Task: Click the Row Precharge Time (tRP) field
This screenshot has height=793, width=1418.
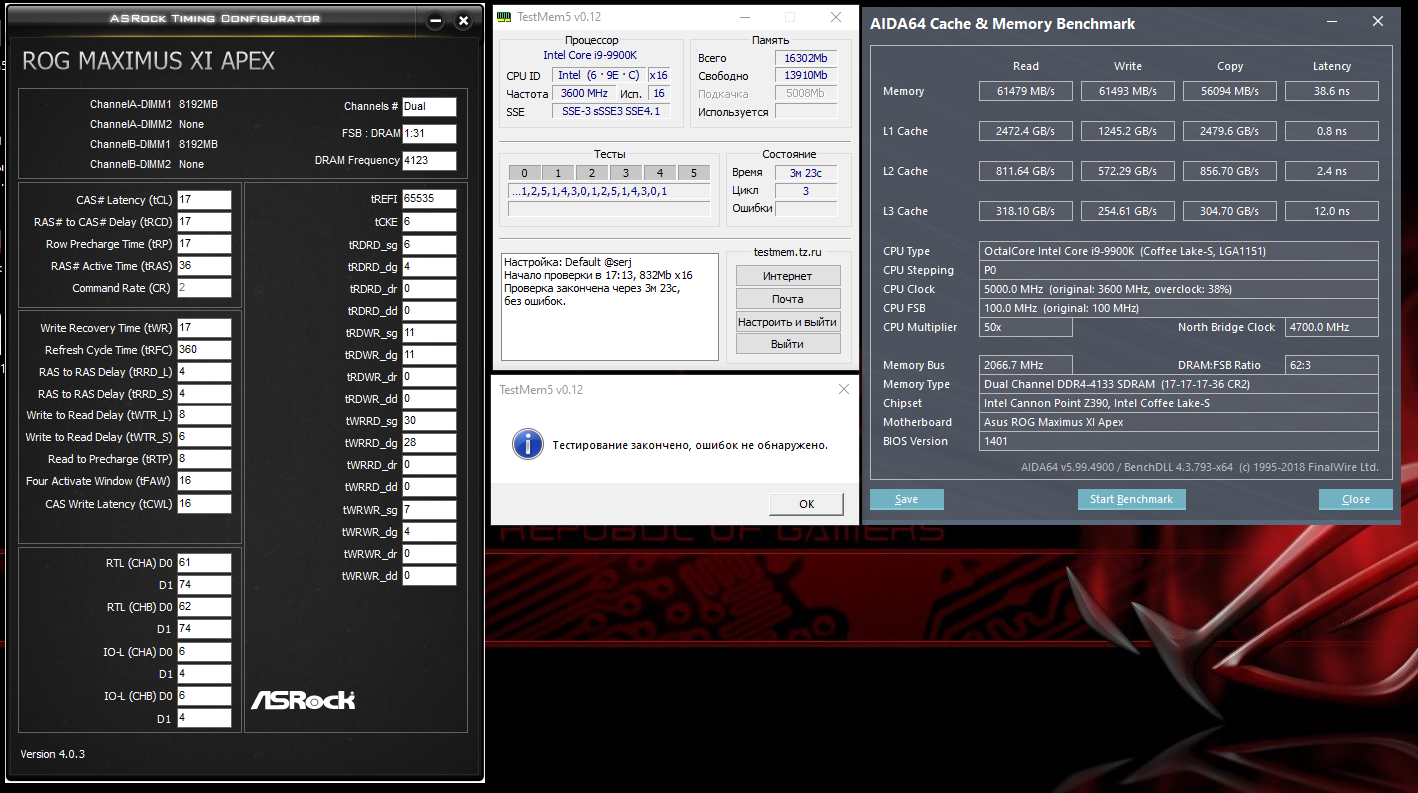Action: coord(204,244)
